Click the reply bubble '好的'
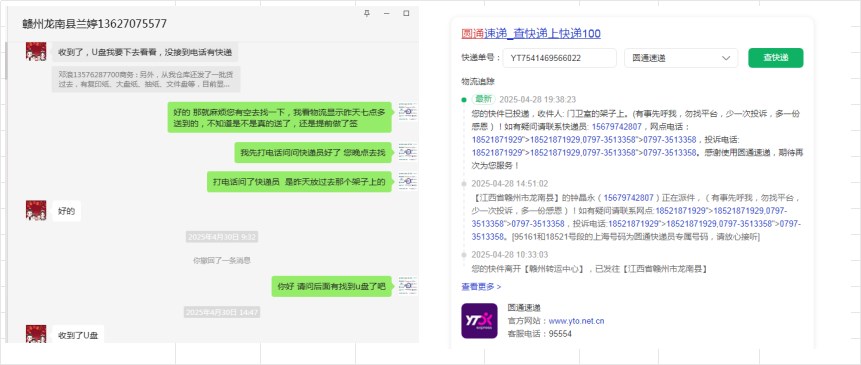This screenshot has height=365, width=861. click(x=66, y=211)
